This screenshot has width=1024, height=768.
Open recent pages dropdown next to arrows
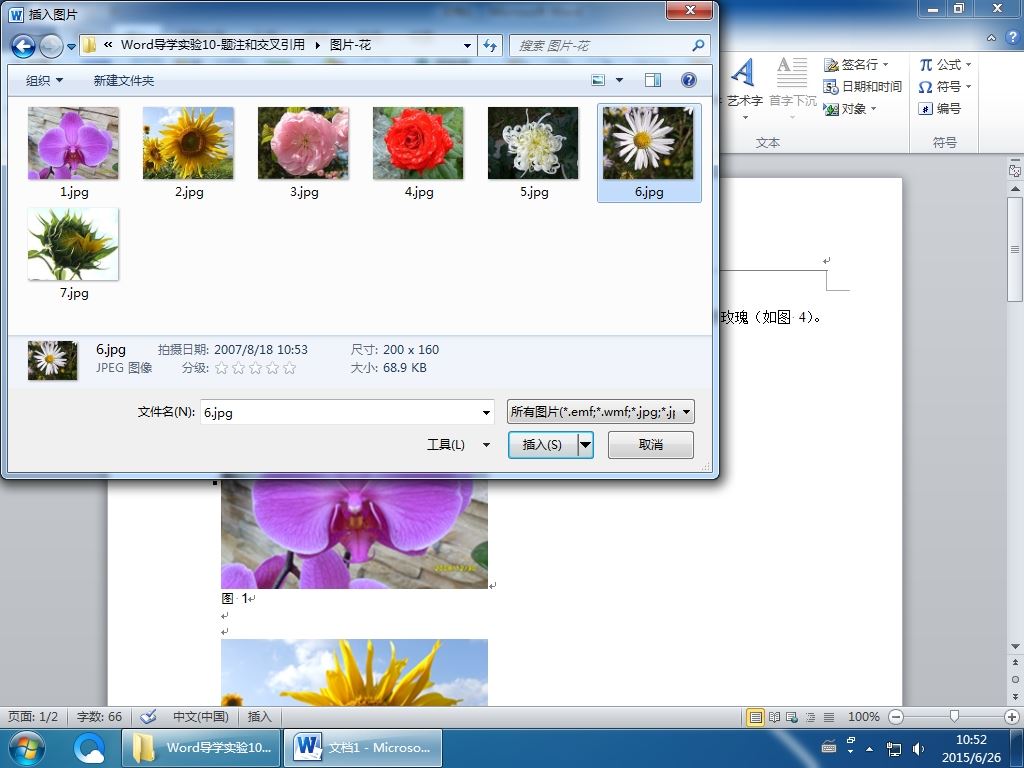coord(71,46)
